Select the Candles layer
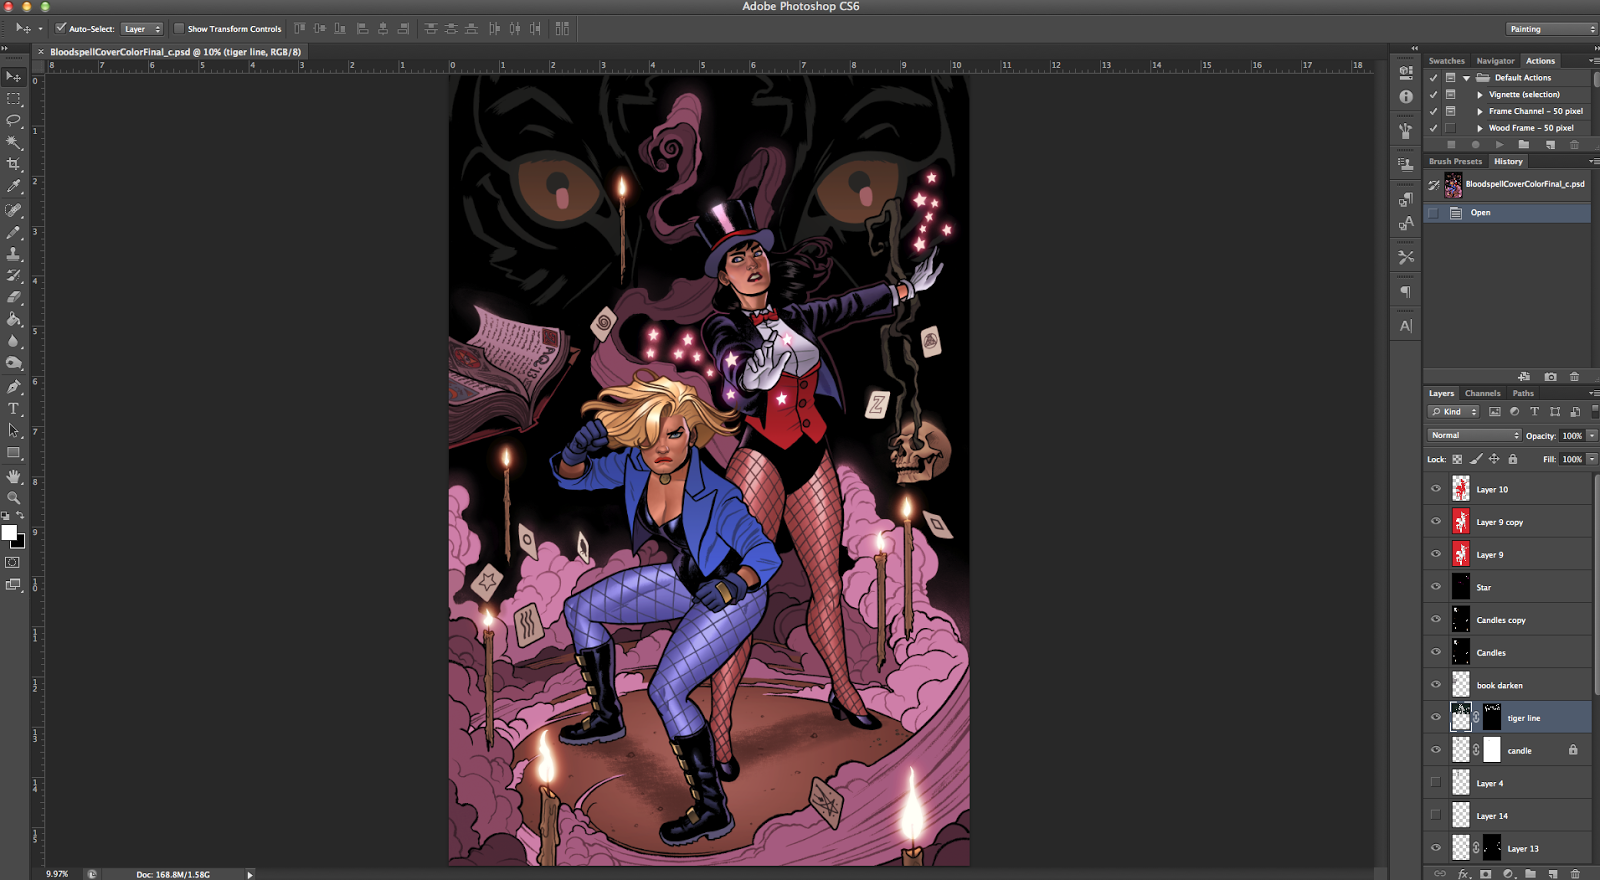1600x880 pixels. [x=1507, y=653]
